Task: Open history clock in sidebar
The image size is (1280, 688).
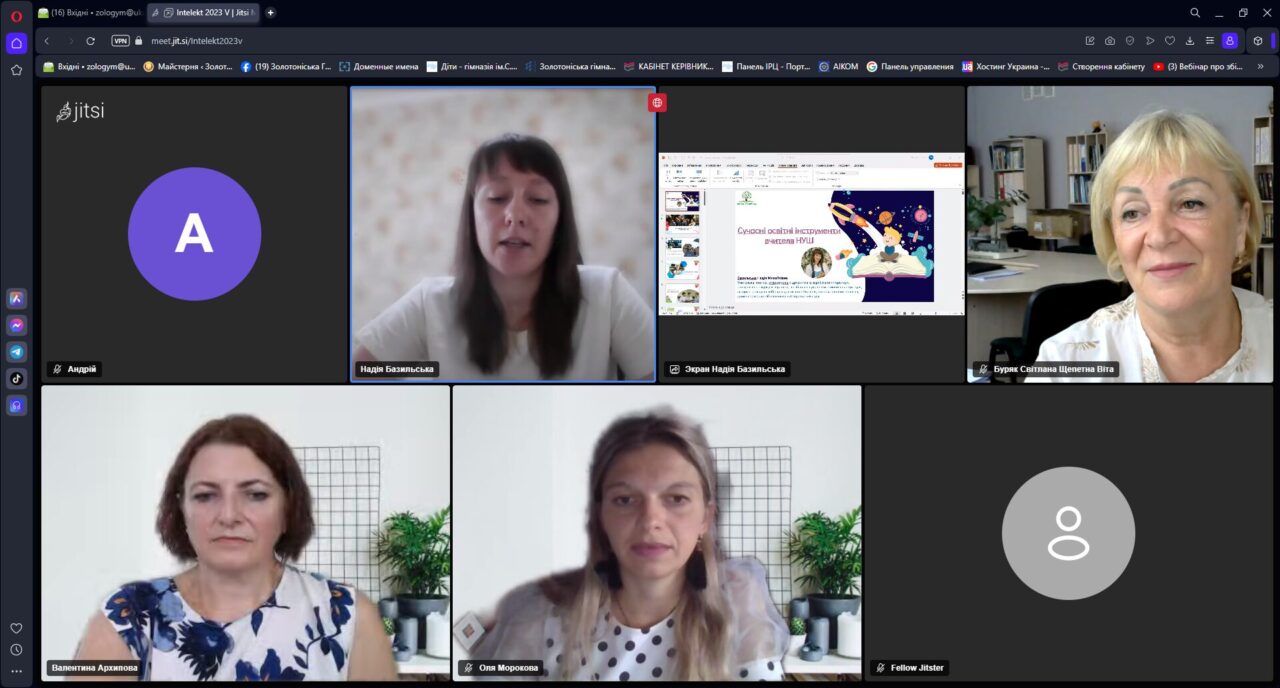Action: click(16, 650)
